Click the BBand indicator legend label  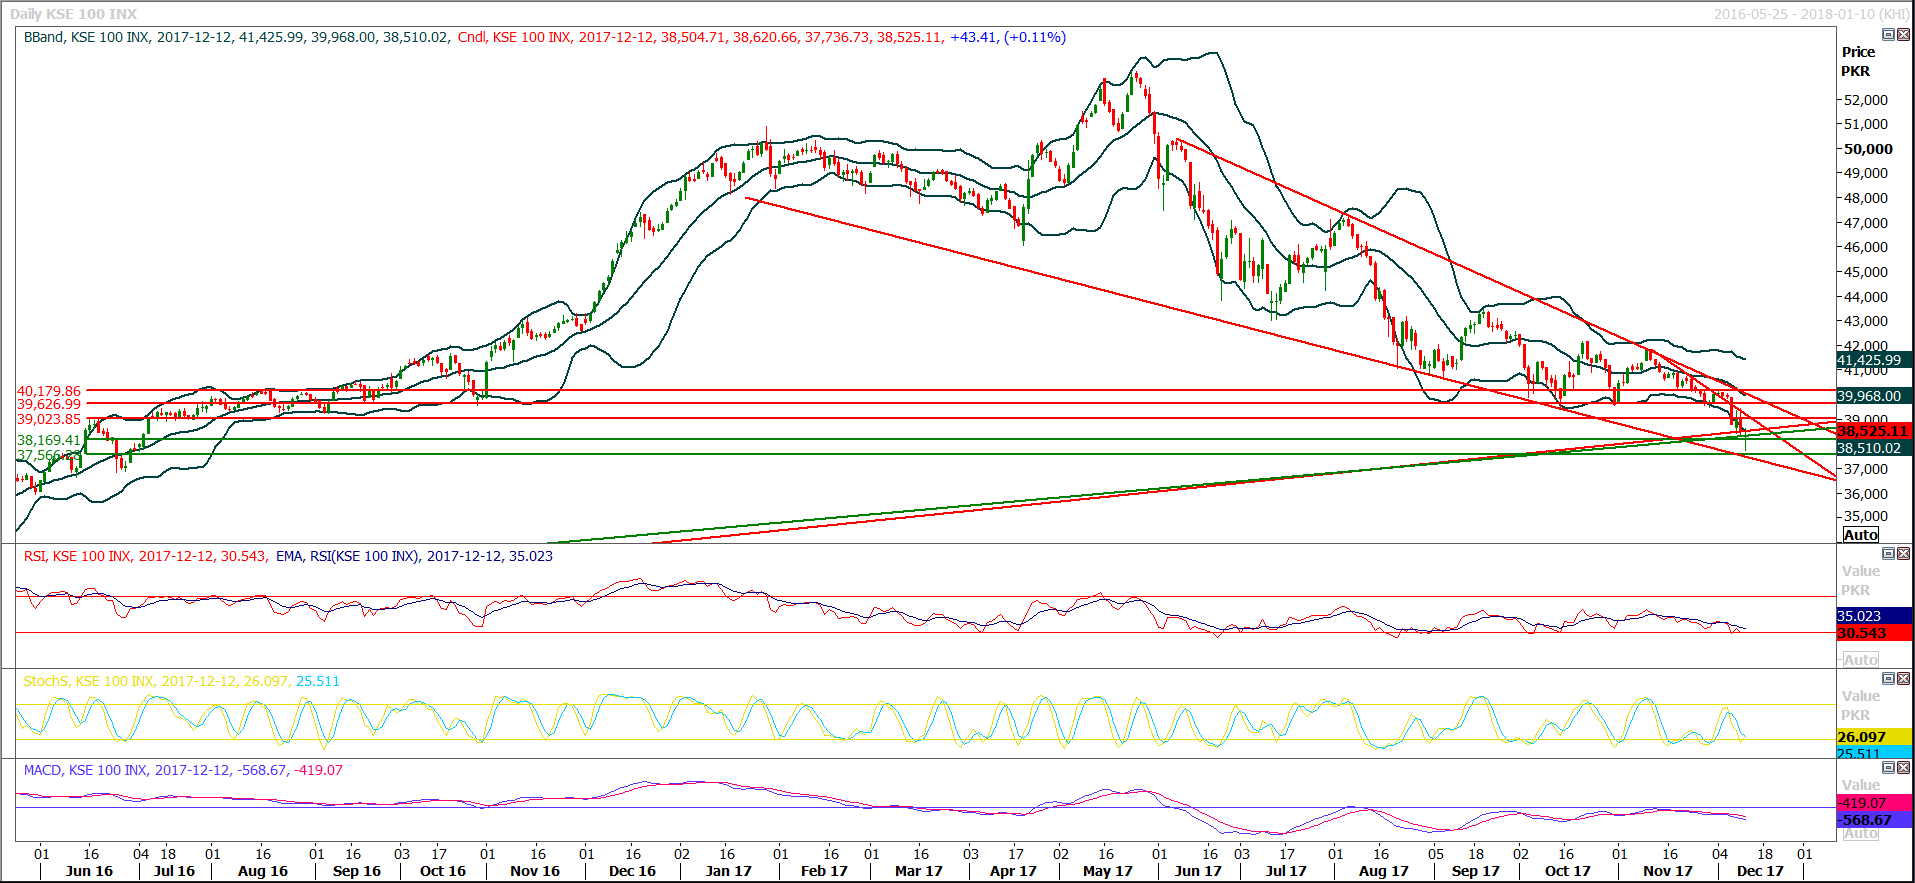236,37
